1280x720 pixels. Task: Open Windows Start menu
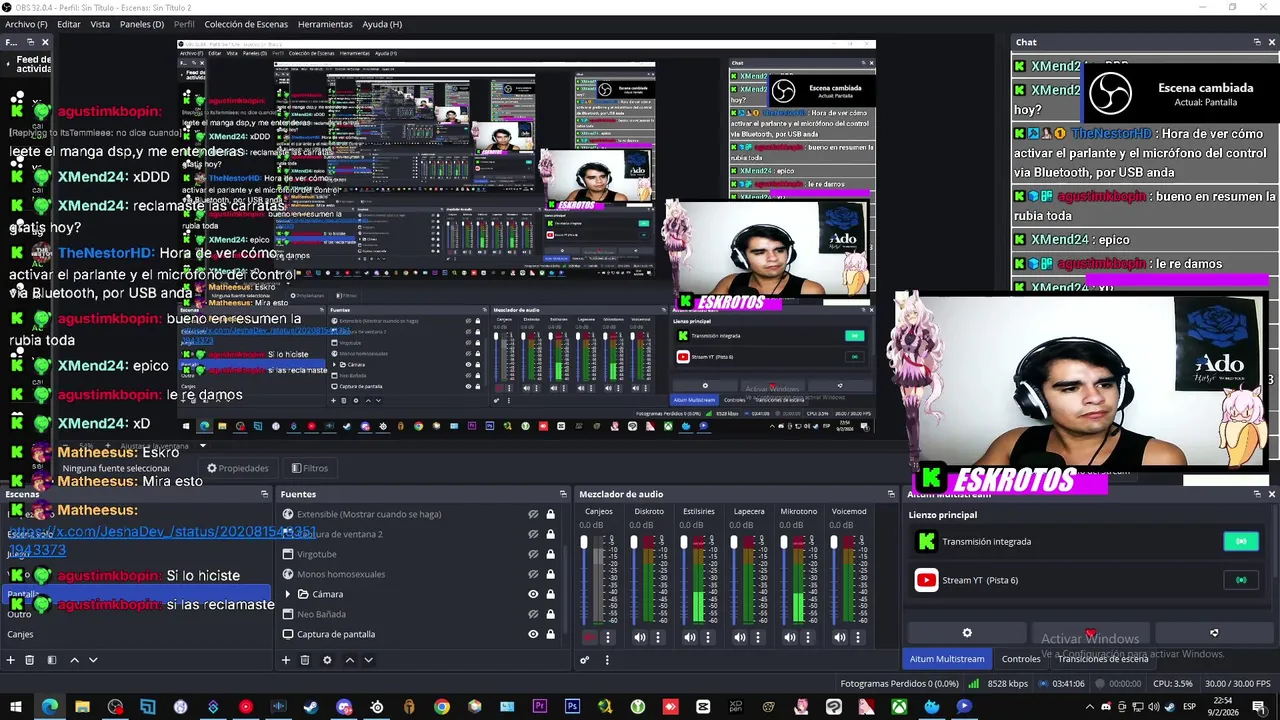pyautogui.click(x=18, y=707)
